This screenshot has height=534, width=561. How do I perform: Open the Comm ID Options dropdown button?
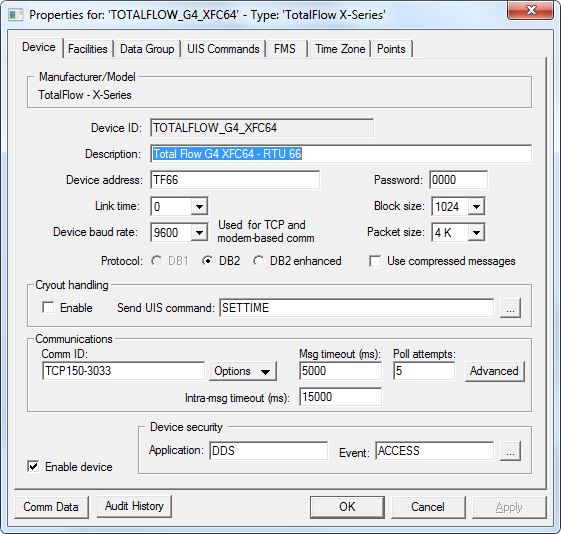pos(243,371)
